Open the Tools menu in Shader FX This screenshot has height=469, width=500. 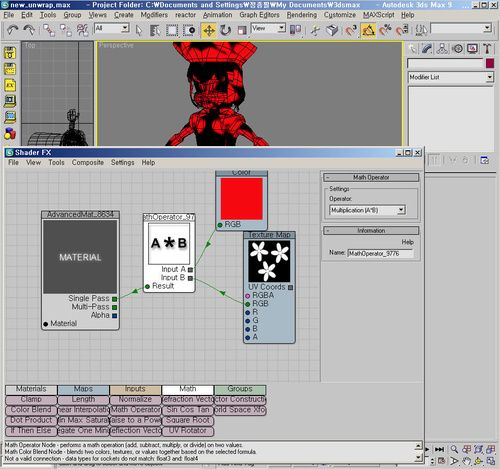pyautogui.click(x=56, y=163)
